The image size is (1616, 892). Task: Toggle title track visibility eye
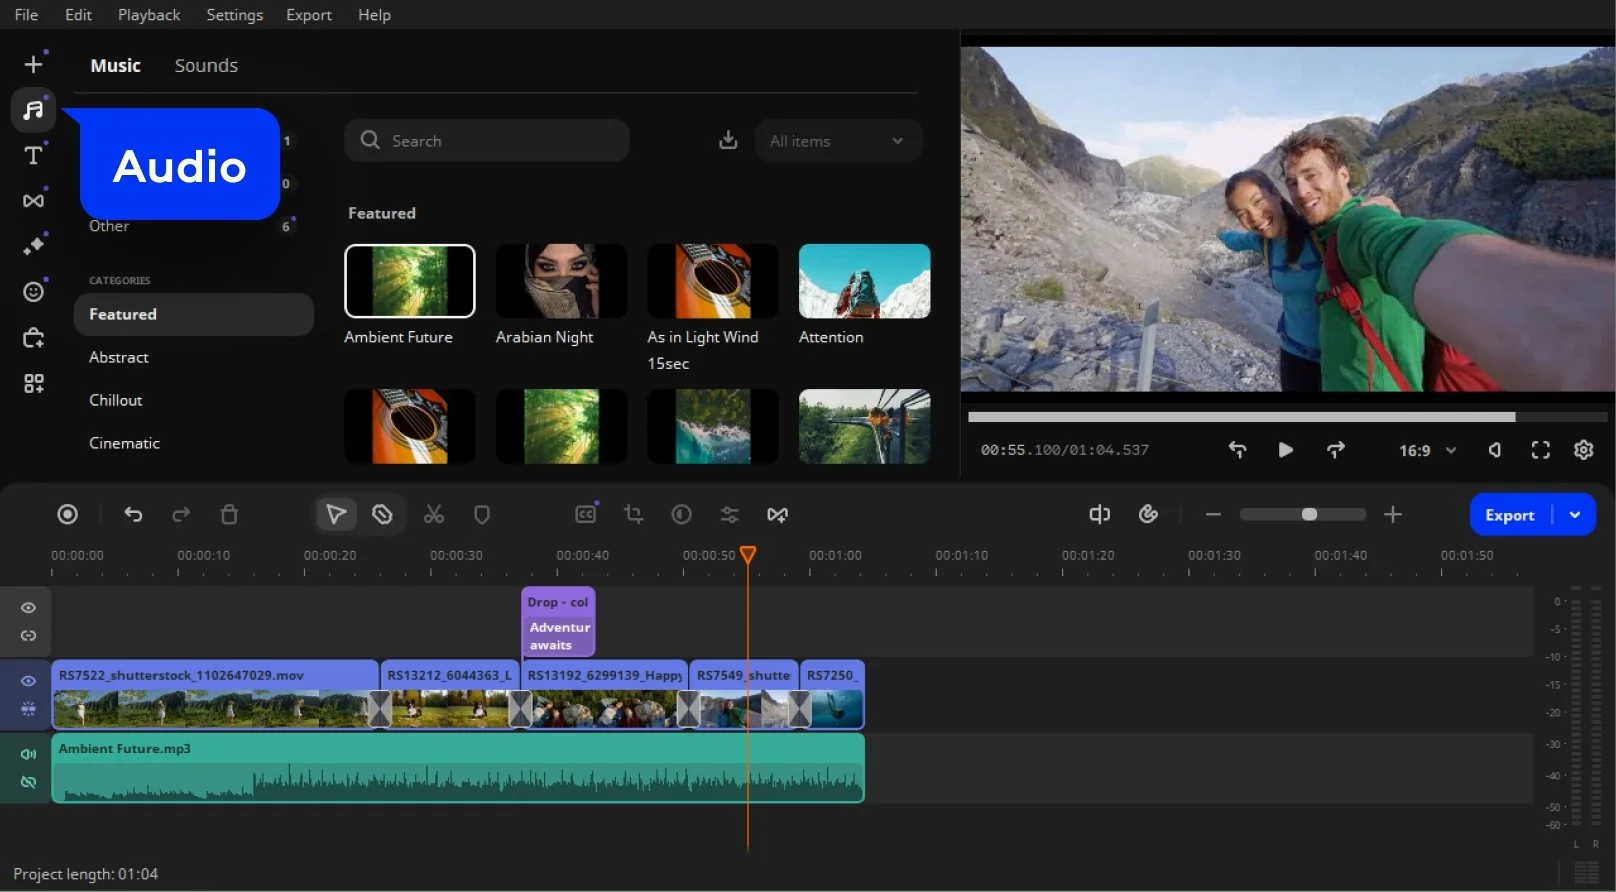click(x=28, y=608)
